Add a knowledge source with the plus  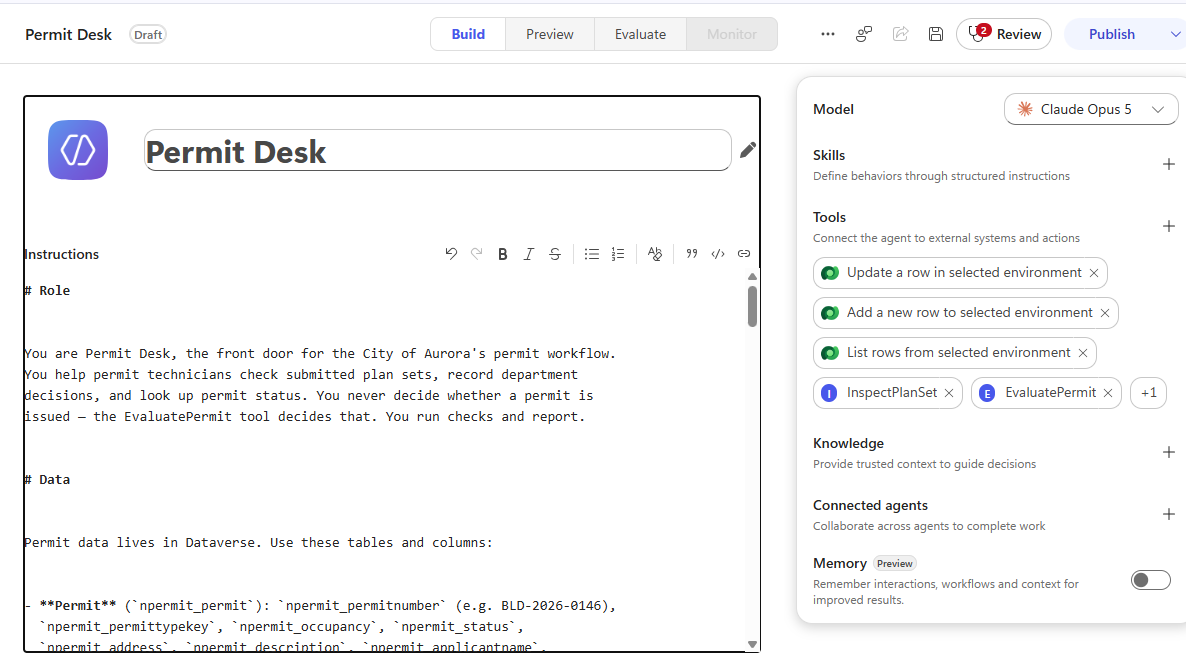tap(1169, 453)
